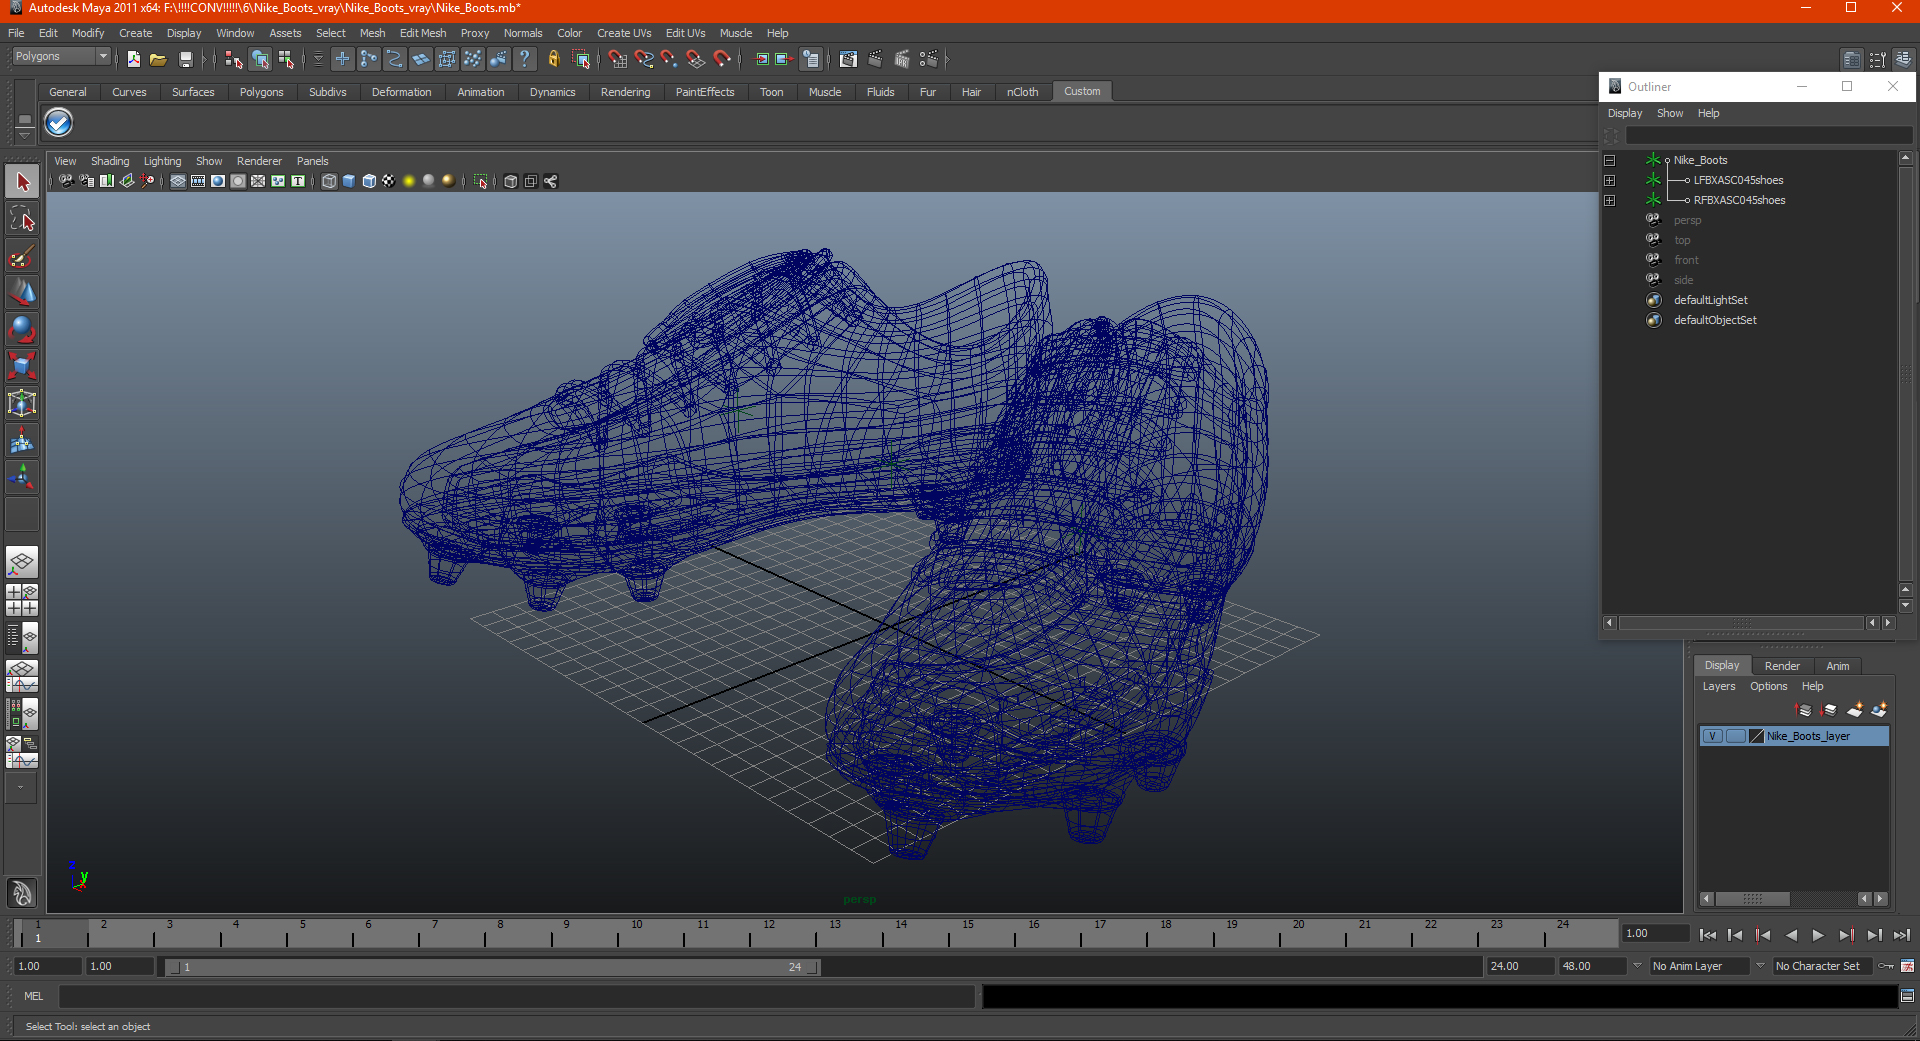Select the arrow Select tool in toolbox
This screenshot has width=1920, height=1041.
(22, 182)
